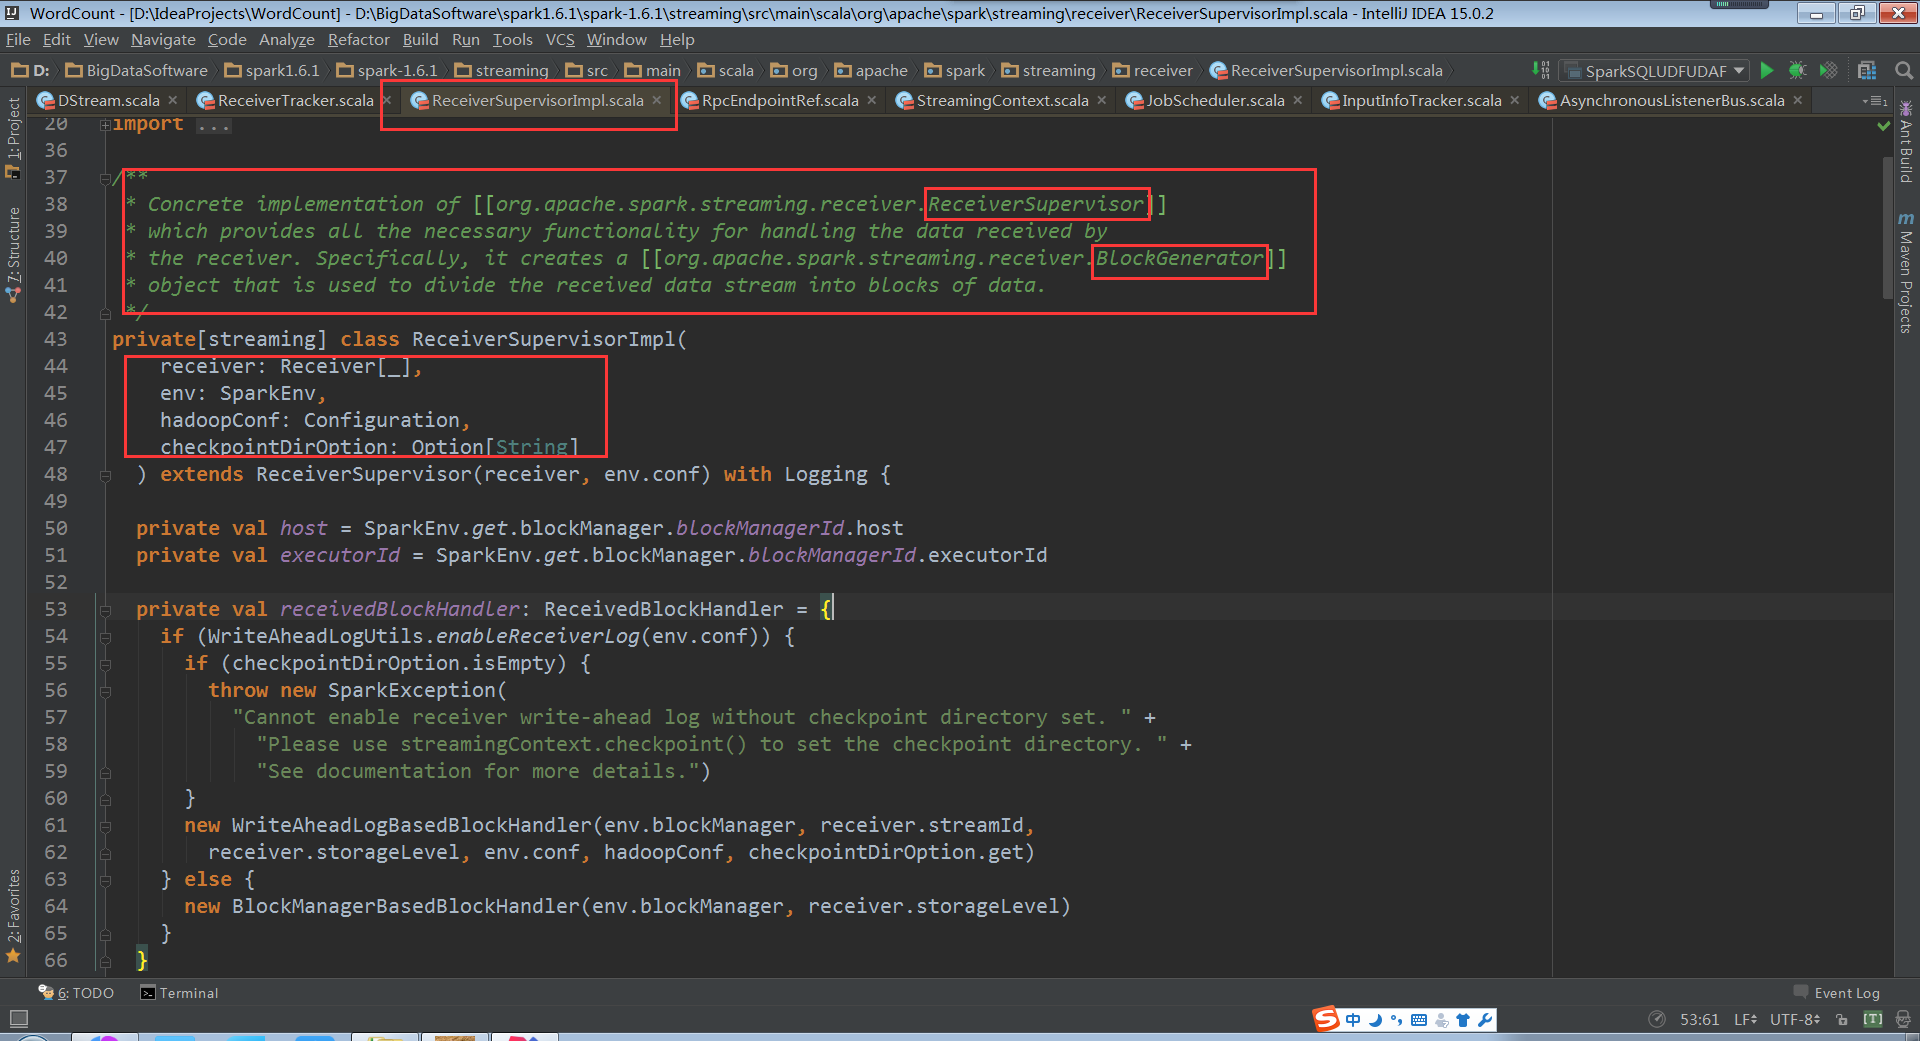
Task: Expand the folded import block
Action: 105,125
